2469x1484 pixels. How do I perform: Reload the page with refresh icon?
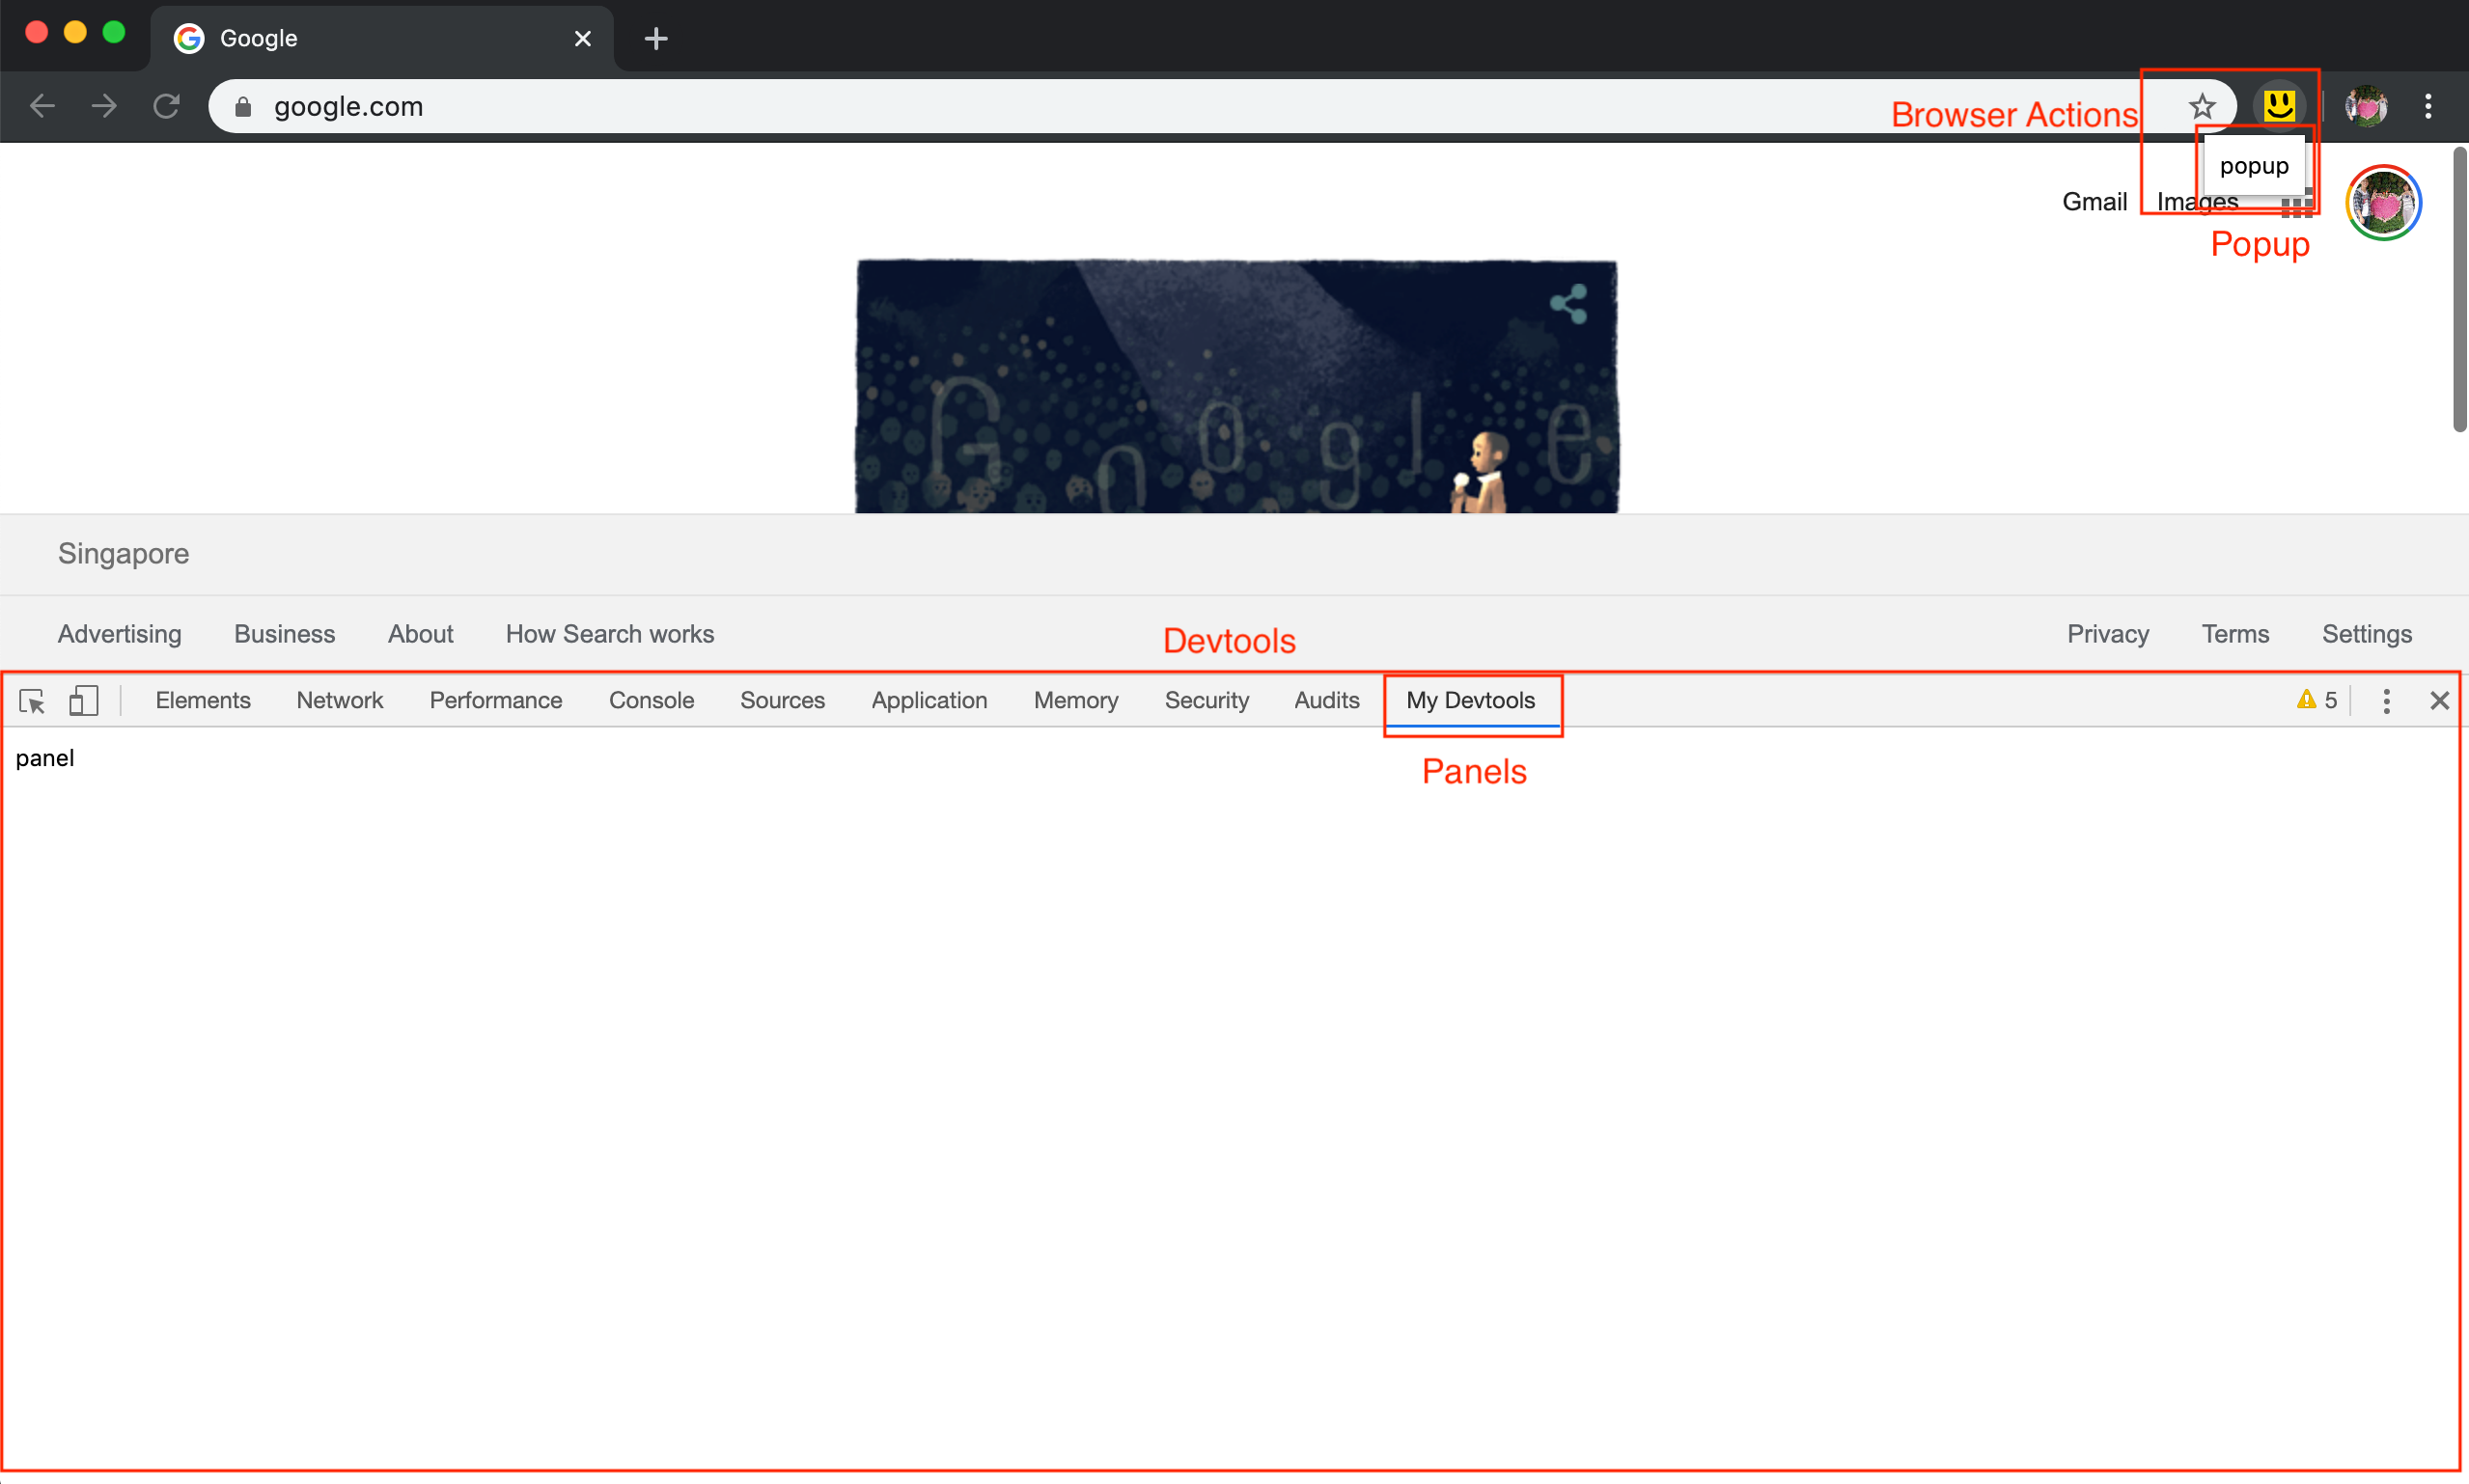point(166,106)
